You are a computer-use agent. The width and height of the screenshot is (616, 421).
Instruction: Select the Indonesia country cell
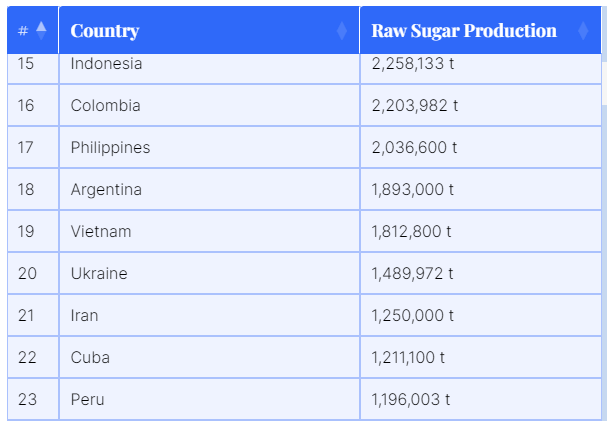(x=106, y=64)
